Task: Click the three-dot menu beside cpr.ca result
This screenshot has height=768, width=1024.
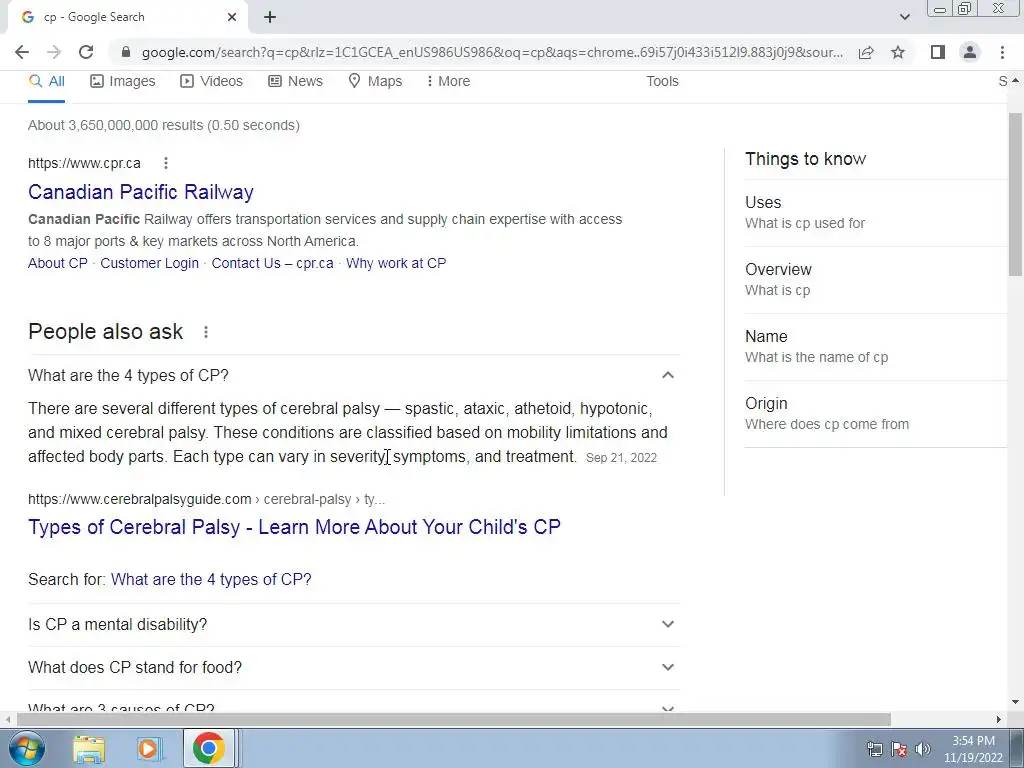Action: pos(166,163)
